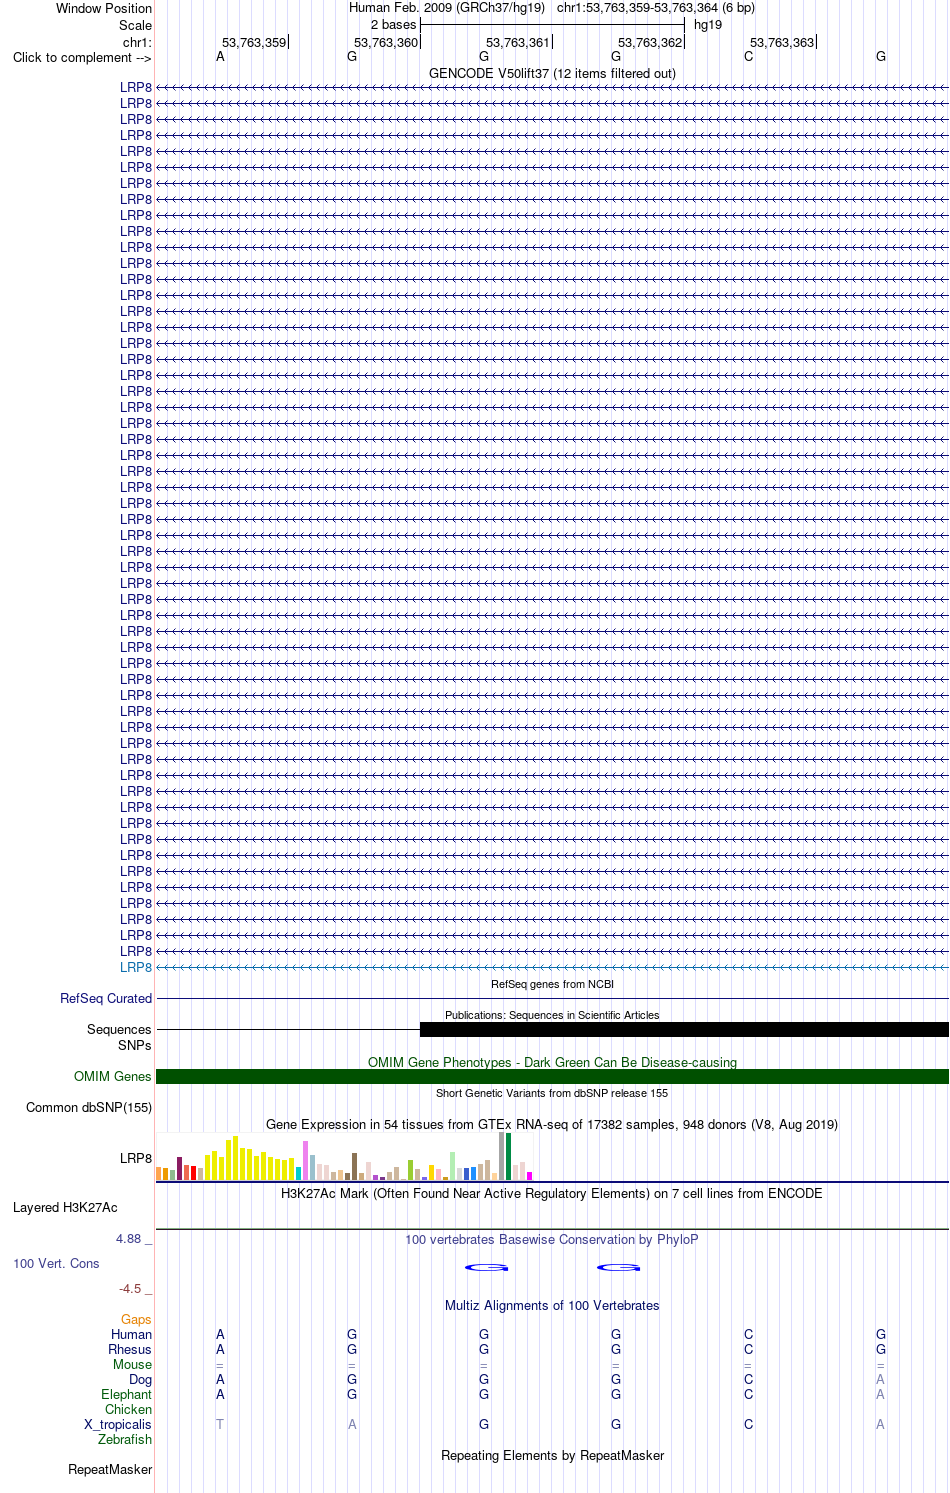Image resolution: width=950 pixels, height=1493 pixels.
Task: Open the Sequences track label
Action: [x=119, y=1029]
